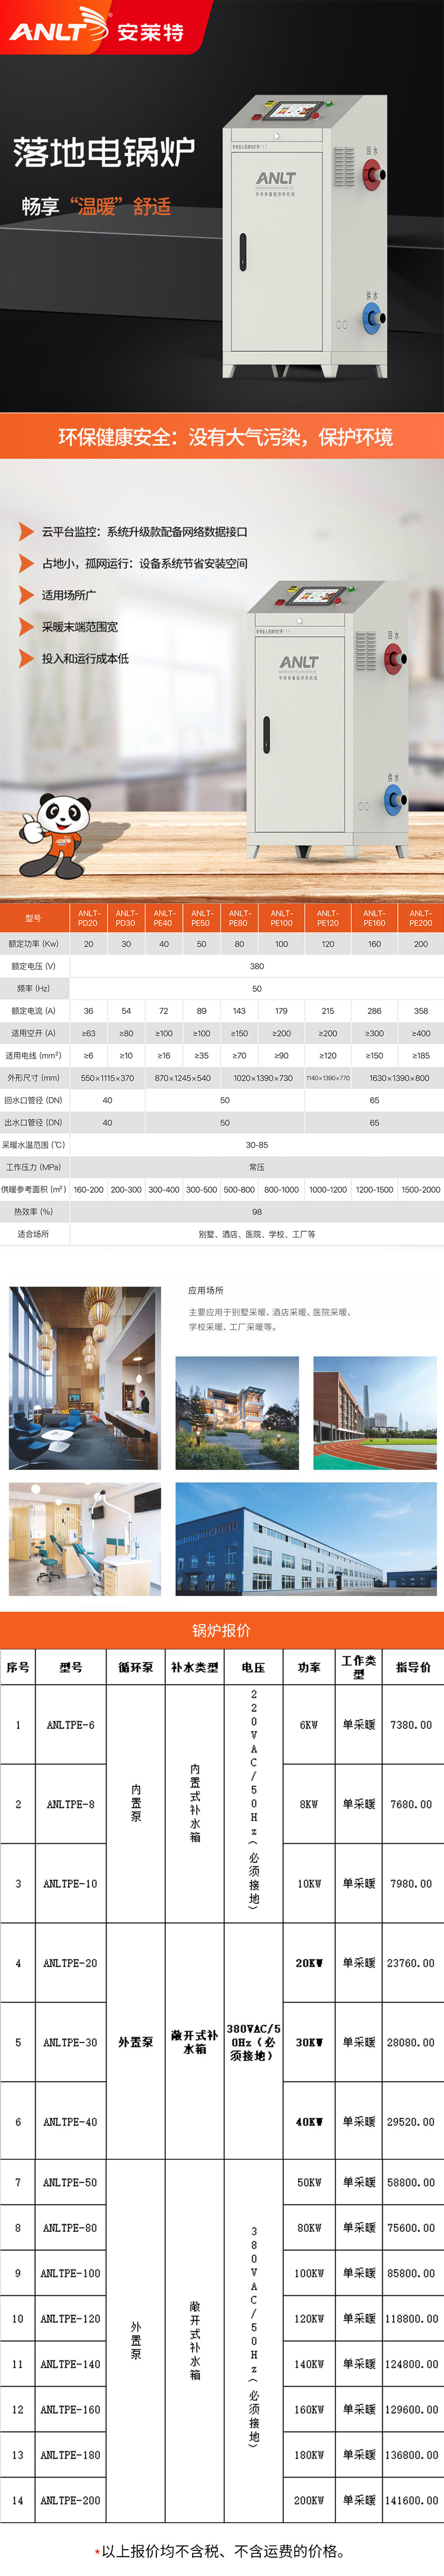Click the 序号 column header
The width and height of the screenshot is (444, 2576).
pos(18,1667)
